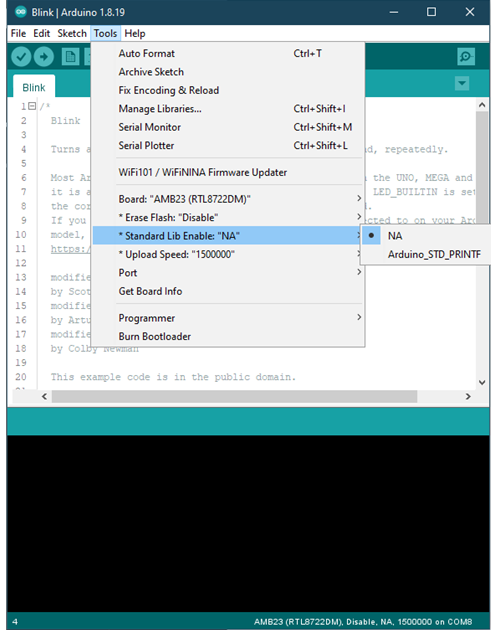Click the Upload arrow toolbar icon
This screenshot has width=491, height=630.
tap(44, 57)
